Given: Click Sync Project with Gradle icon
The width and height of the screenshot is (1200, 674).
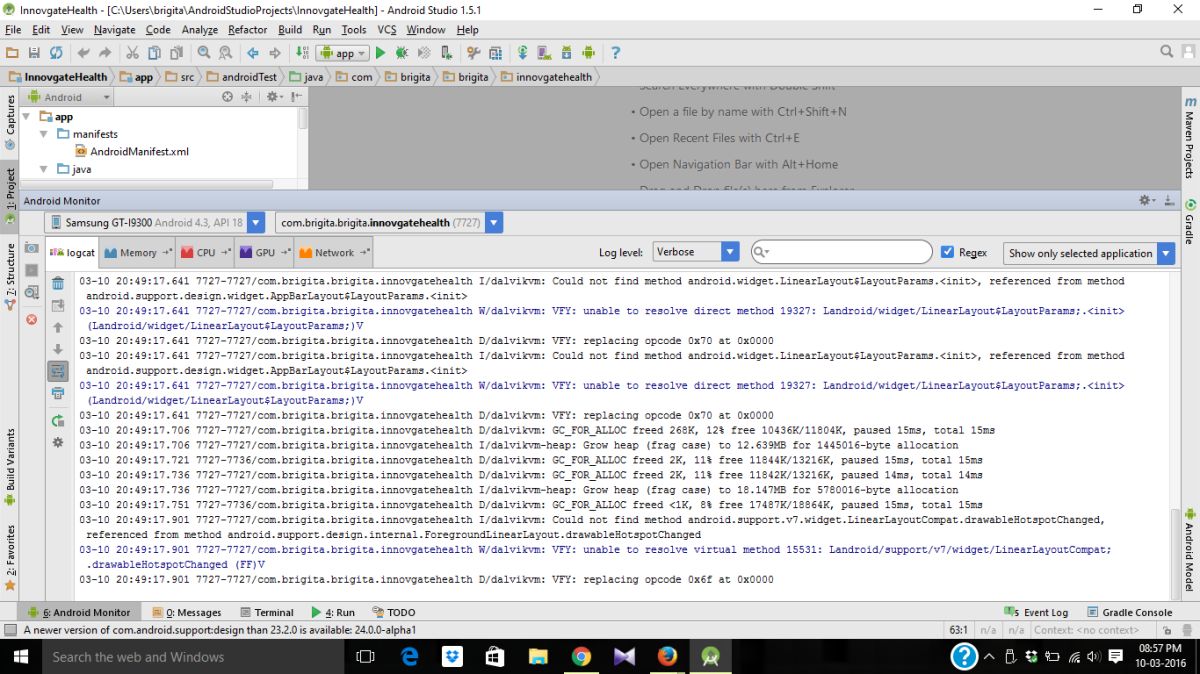Looking at the screenshot, I should pos(522,53).
